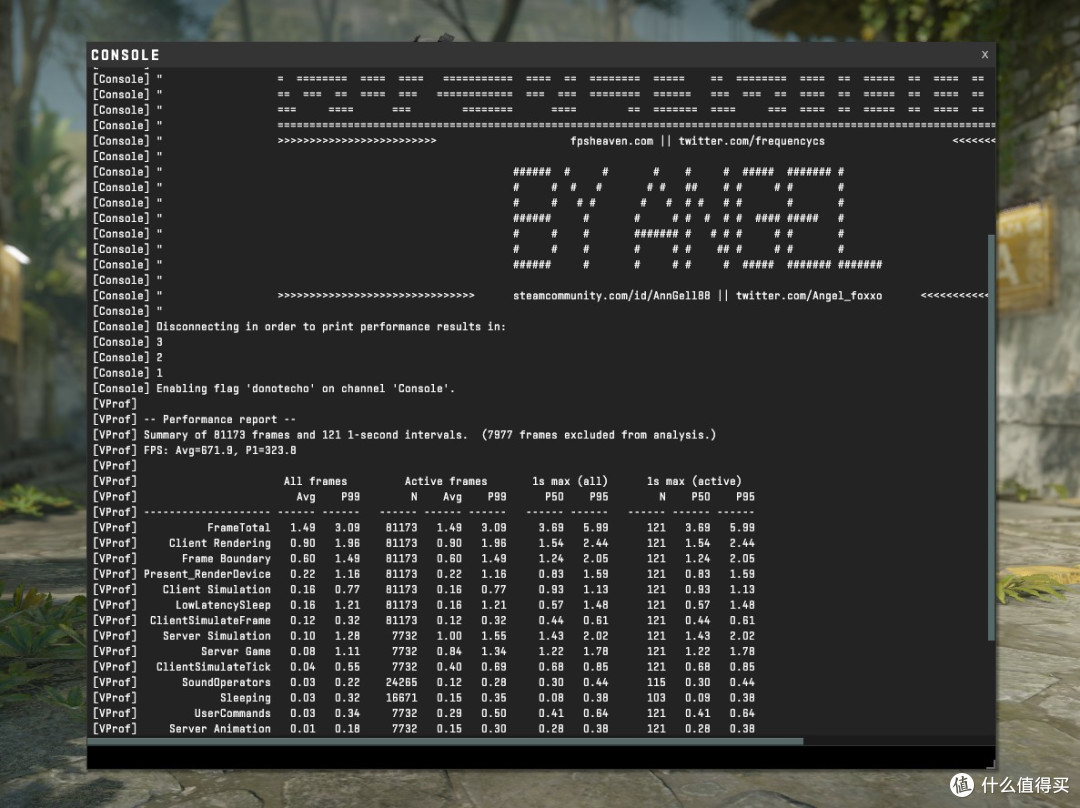Click the 'FrameTotal' row label
Image resolution: width=1080 pixels, height=808 pixels.
[238, 528]
